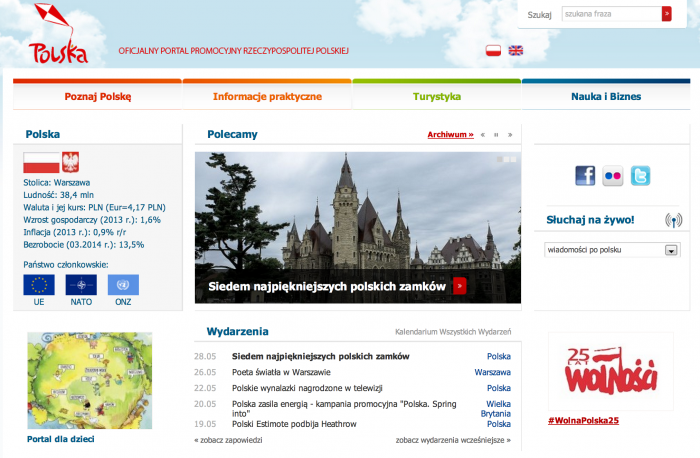Open the Nauka i Biznes tab
Screen dimensions: 700x458
pos(606,96)
